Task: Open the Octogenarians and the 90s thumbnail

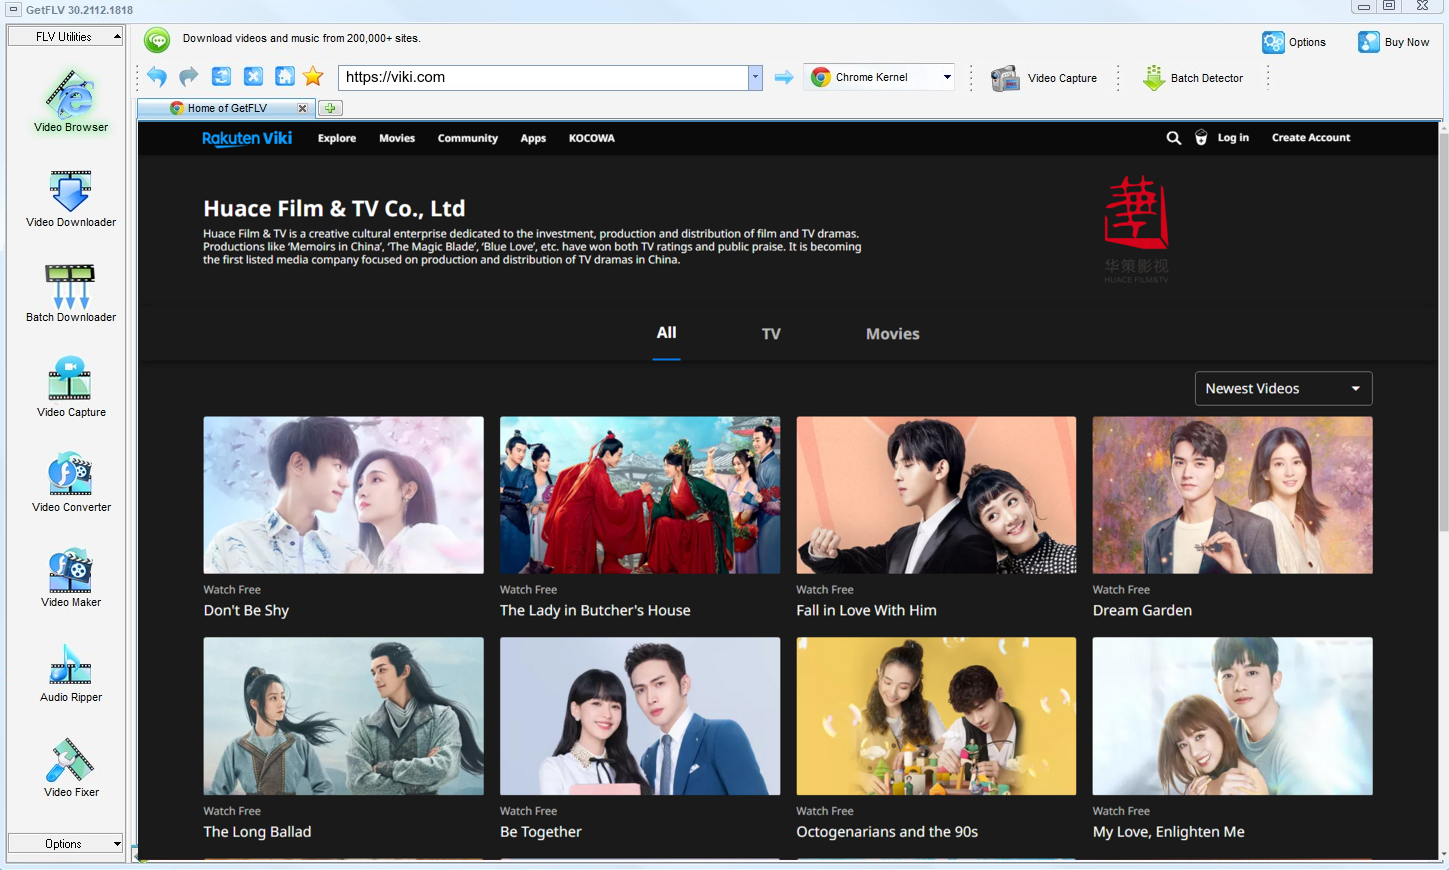Action: click(x=936, y=716)
